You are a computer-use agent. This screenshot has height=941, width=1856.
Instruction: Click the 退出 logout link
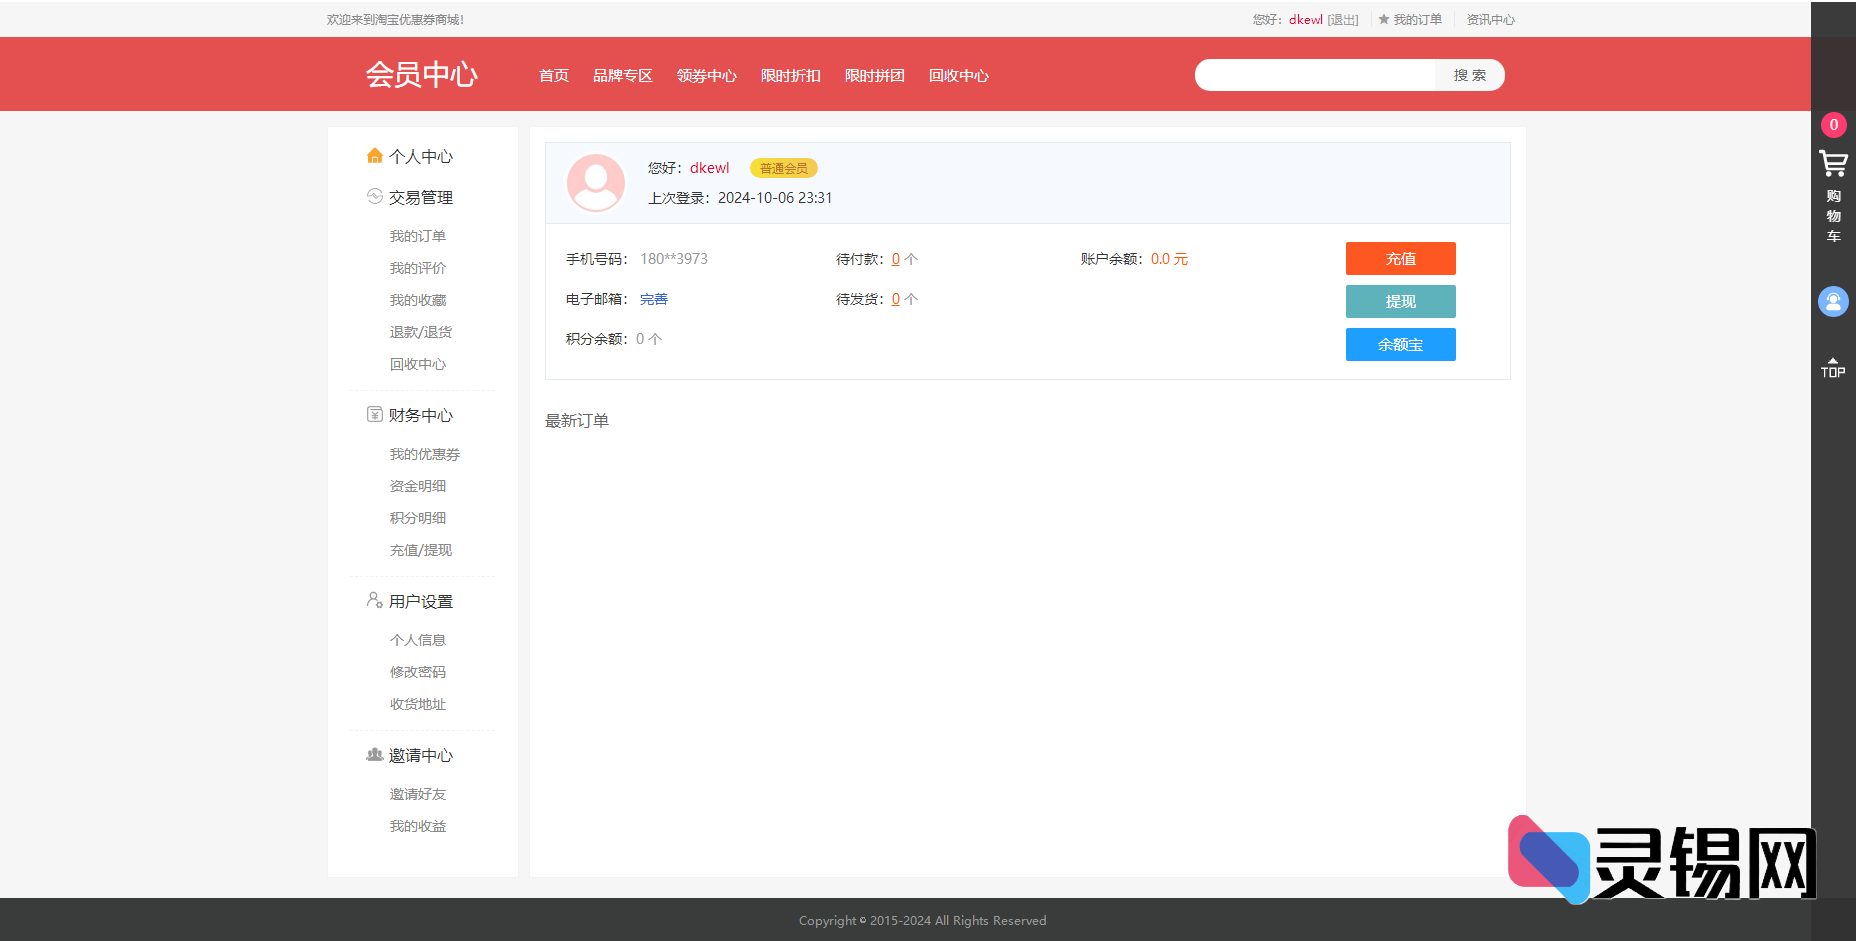pyautogui.click(x=1343, y=19)
